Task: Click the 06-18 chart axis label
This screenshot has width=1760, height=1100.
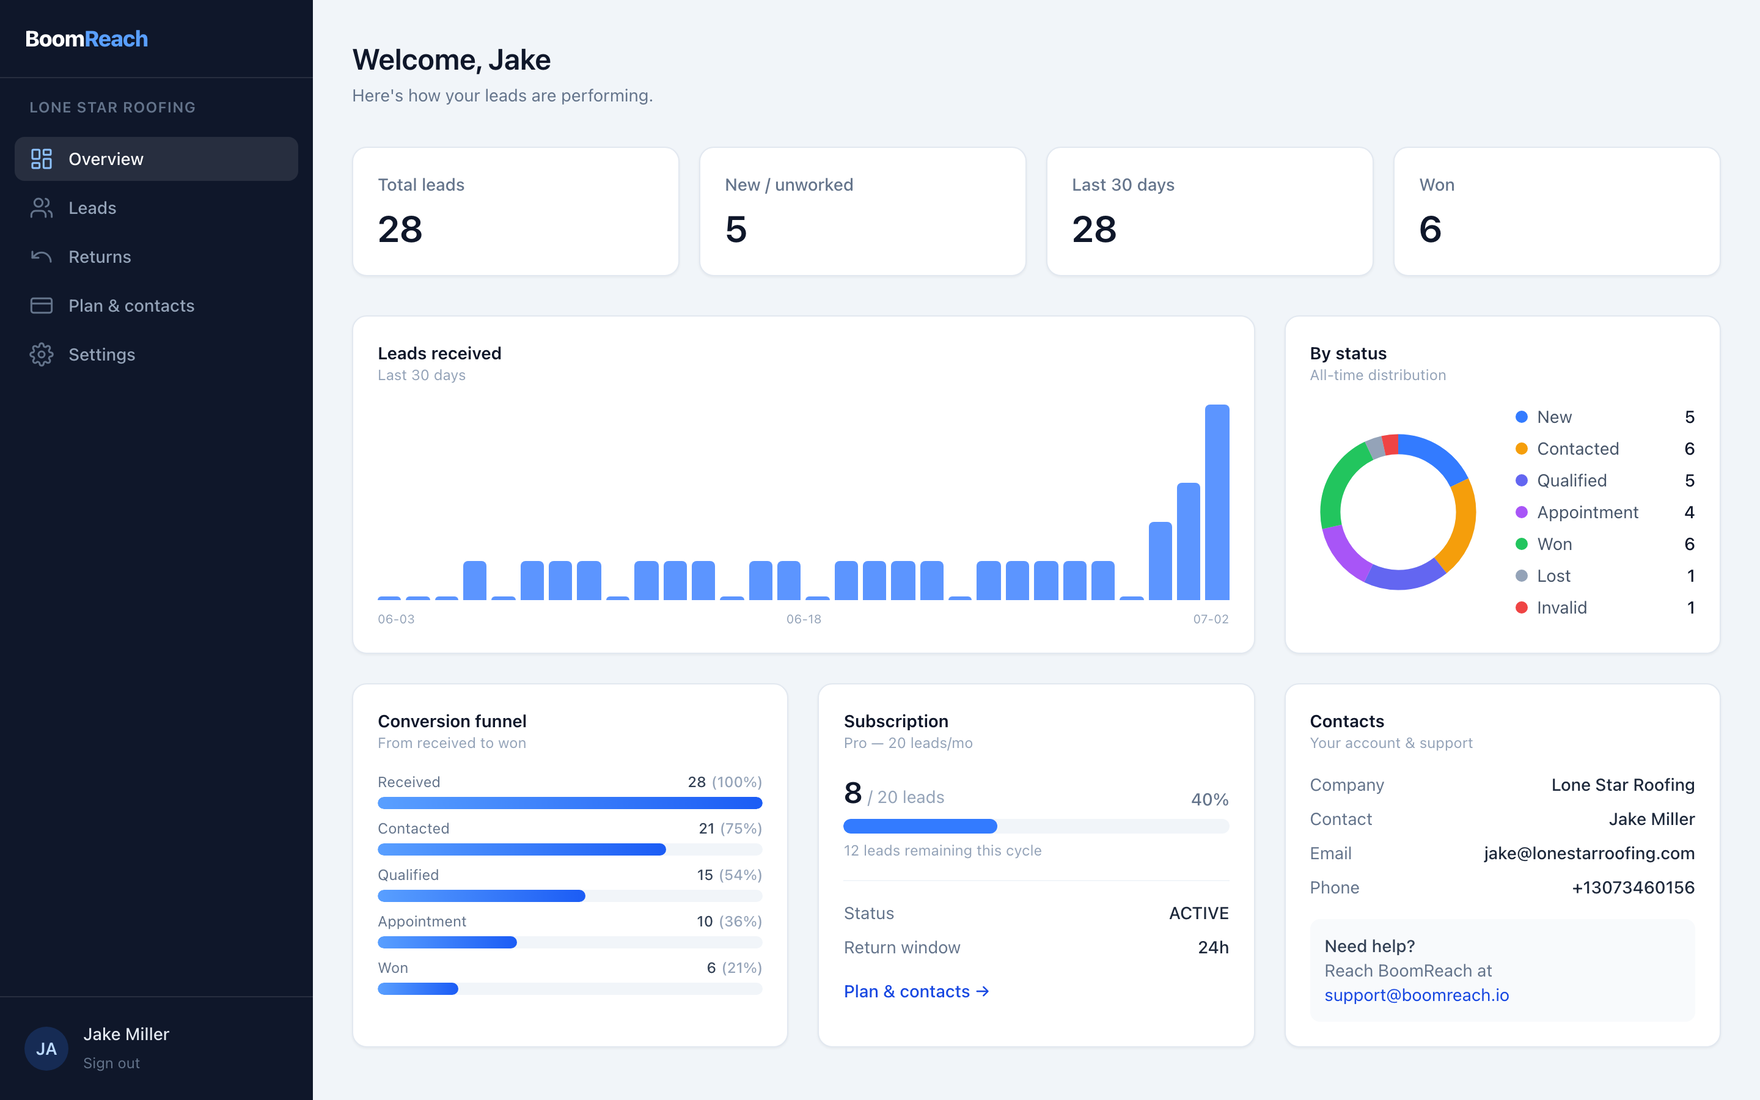Action: 804,619
